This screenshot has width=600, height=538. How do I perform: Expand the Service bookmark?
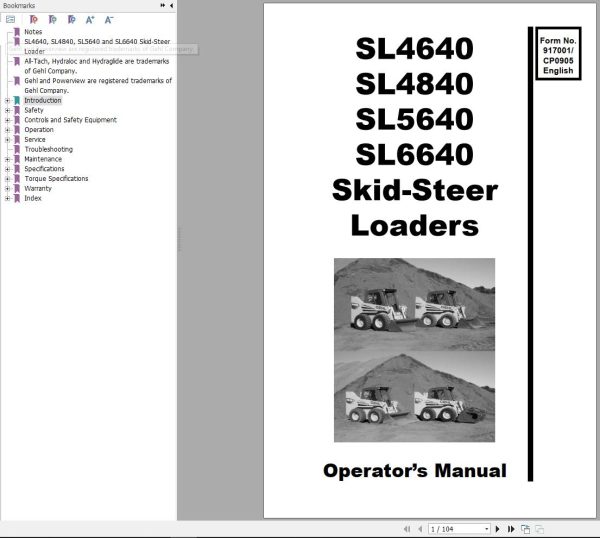tap(7, 140)
